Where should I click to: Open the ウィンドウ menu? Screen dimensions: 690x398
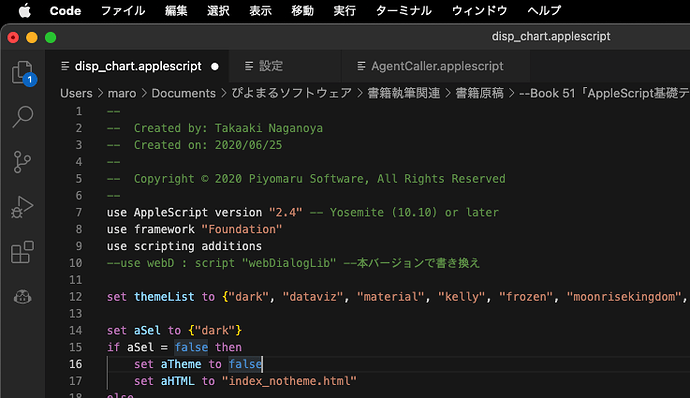pos(480,11)
